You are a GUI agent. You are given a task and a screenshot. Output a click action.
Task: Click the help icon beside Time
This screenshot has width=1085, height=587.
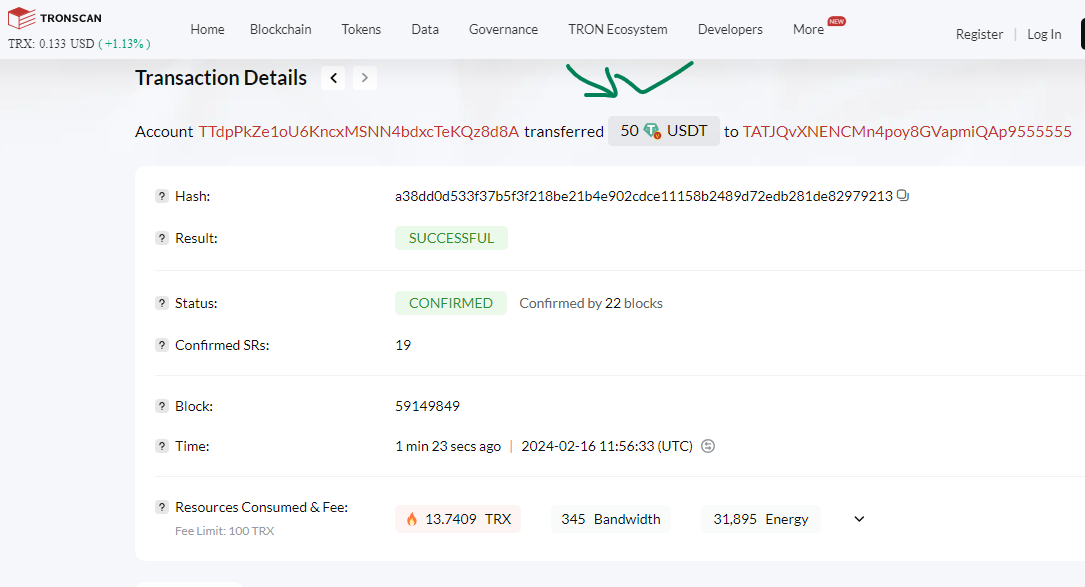[162, 446]
